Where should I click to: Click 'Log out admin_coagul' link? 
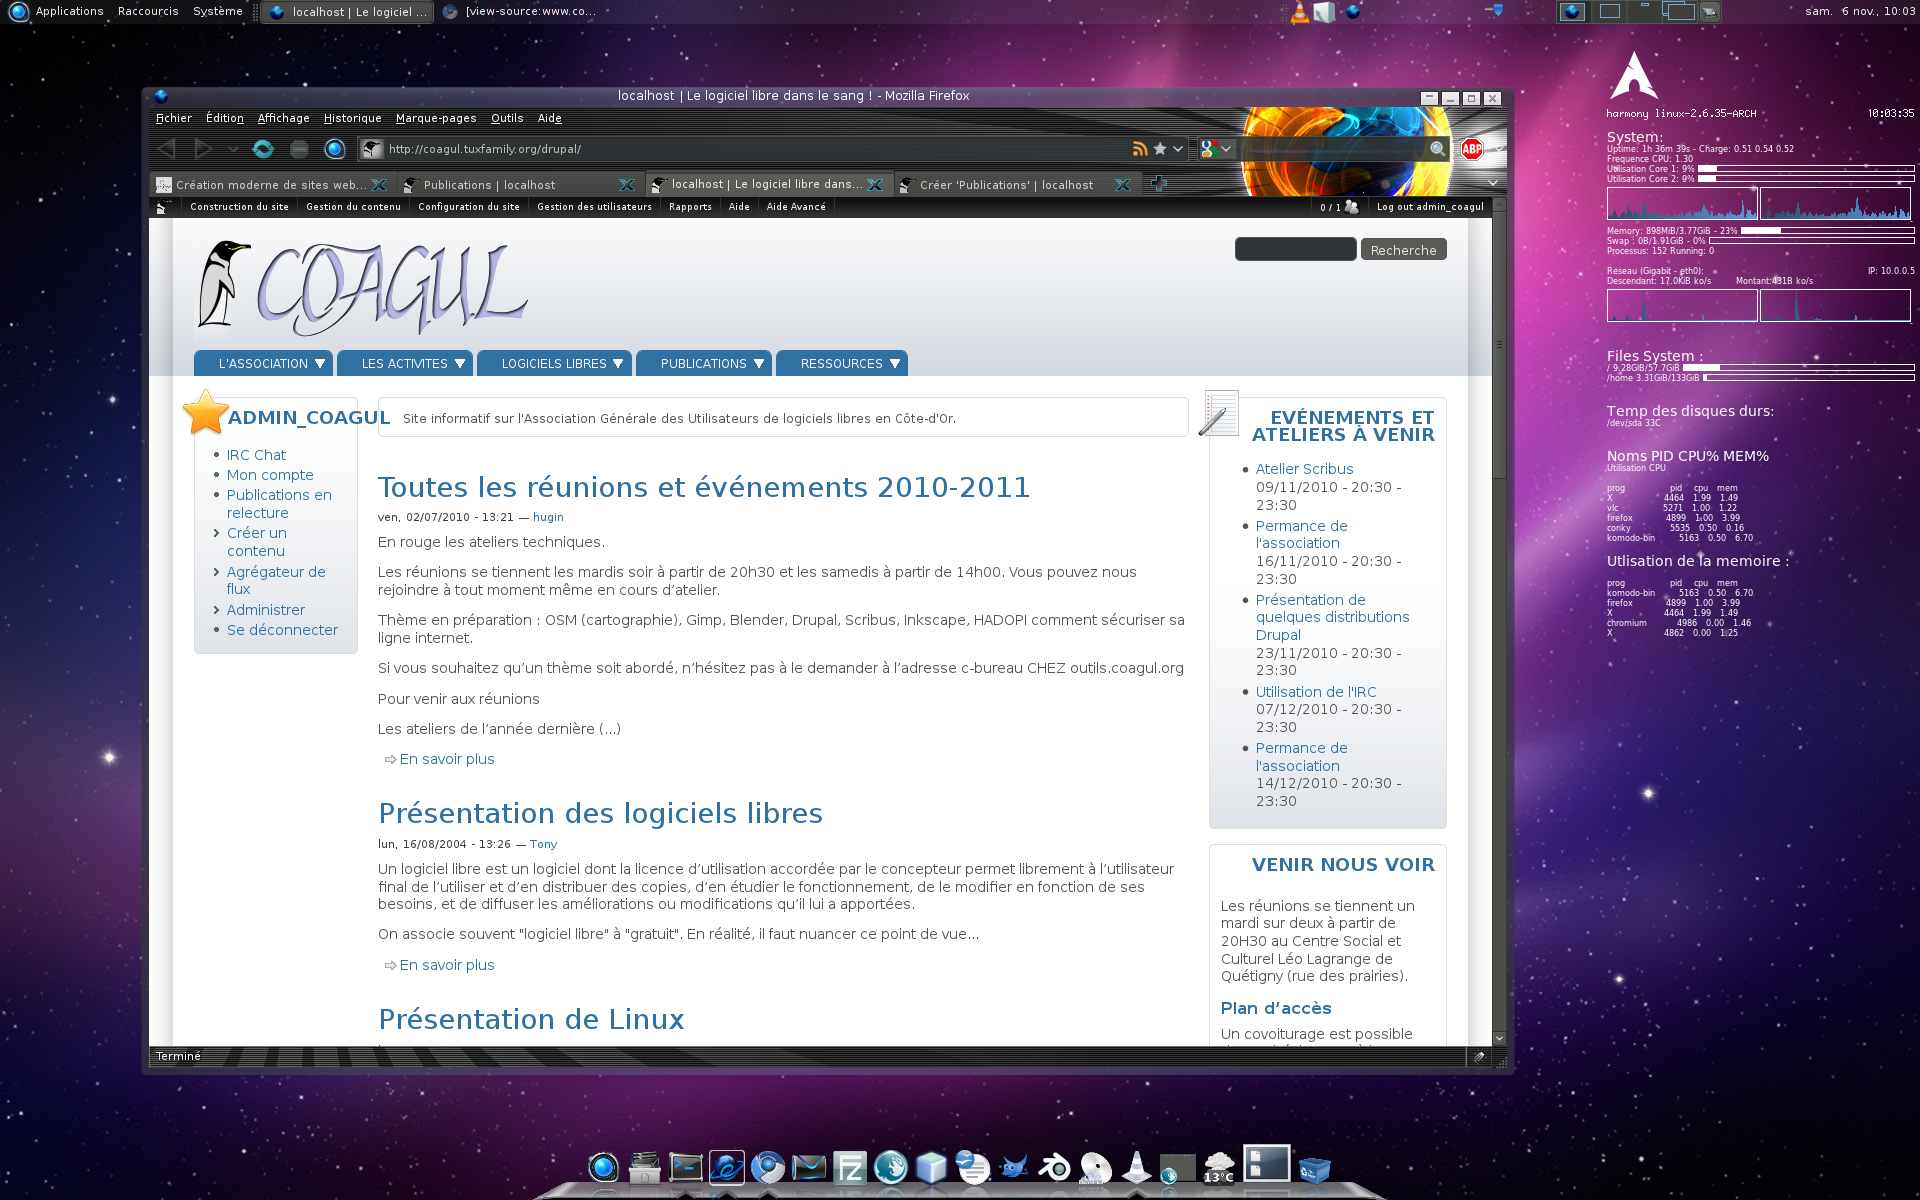coord(1430,207)
